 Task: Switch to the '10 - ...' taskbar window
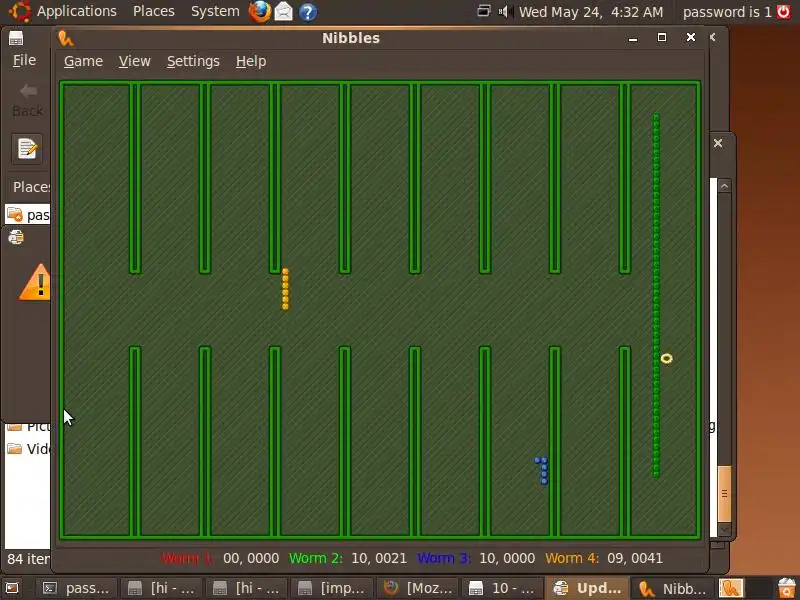tap(503, 588)
